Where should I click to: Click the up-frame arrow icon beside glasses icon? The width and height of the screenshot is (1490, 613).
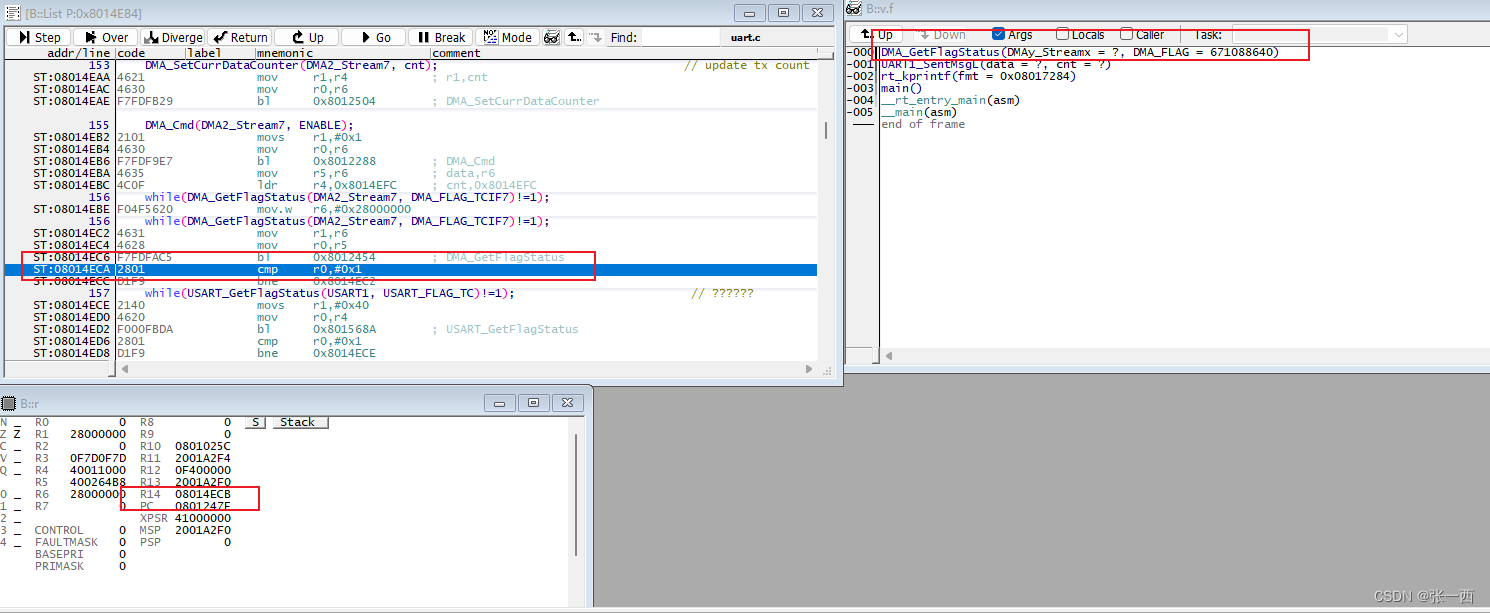574,37
